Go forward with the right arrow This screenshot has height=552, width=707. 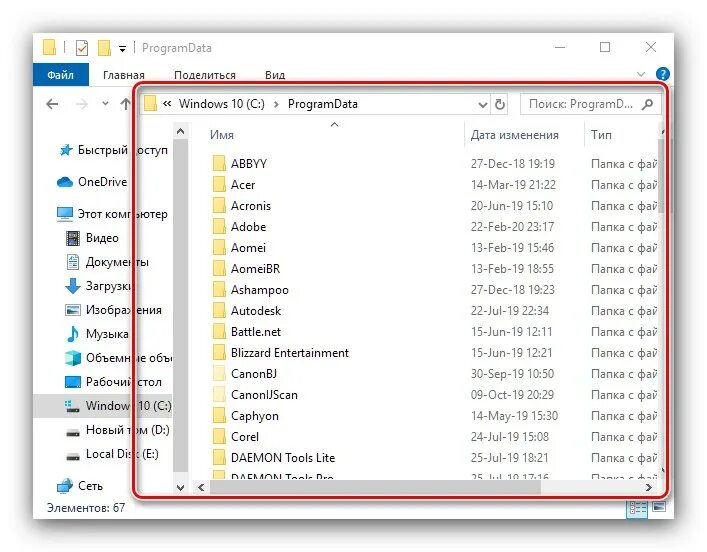click(x=82, y=104)
